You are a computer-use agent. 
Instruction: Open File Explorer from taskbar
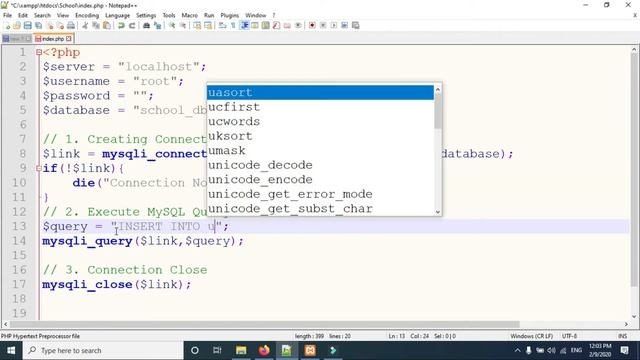pos(241,351)
